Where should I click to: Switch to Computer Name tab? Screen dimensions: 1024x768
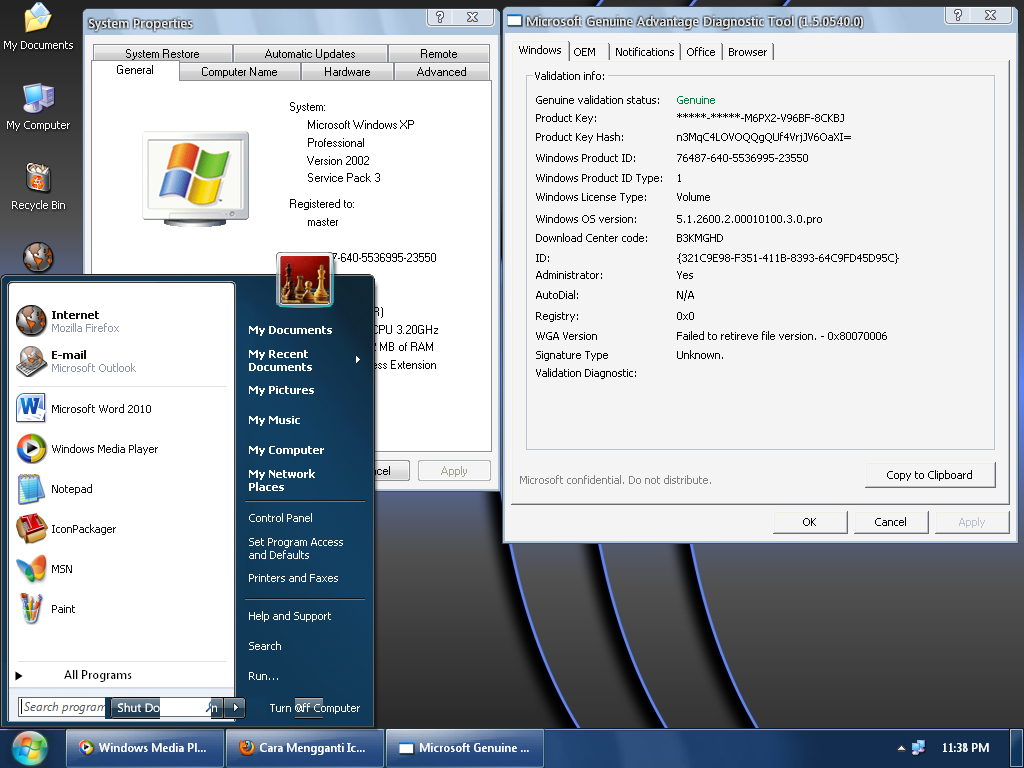239,72
